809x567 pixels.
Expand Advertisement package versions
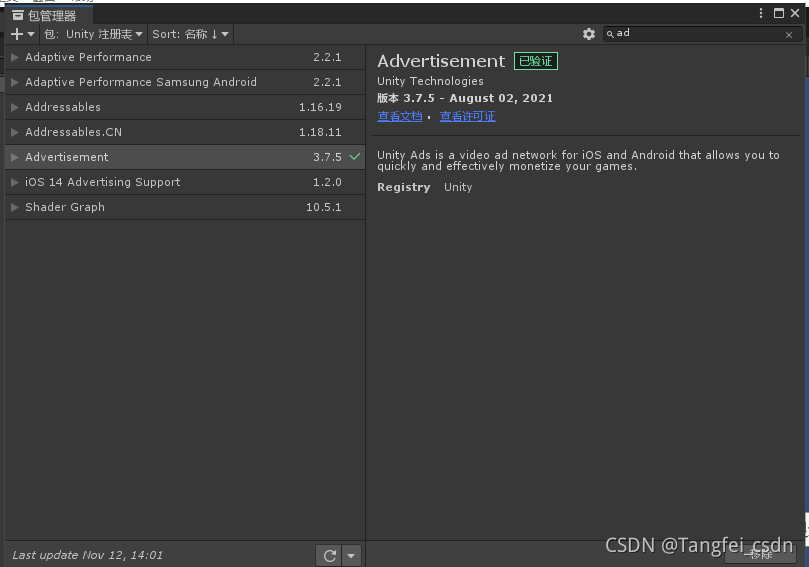pos(14,157)
